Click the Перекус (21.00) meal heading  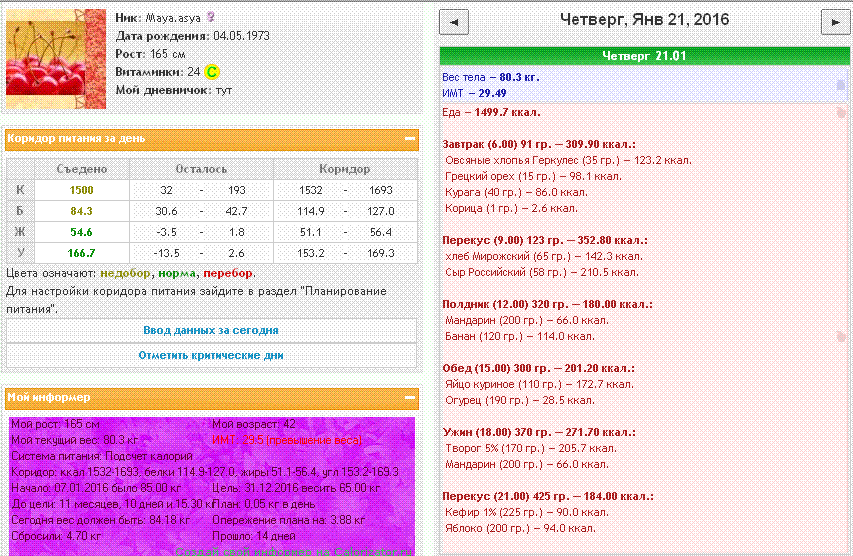click(548, 496)
